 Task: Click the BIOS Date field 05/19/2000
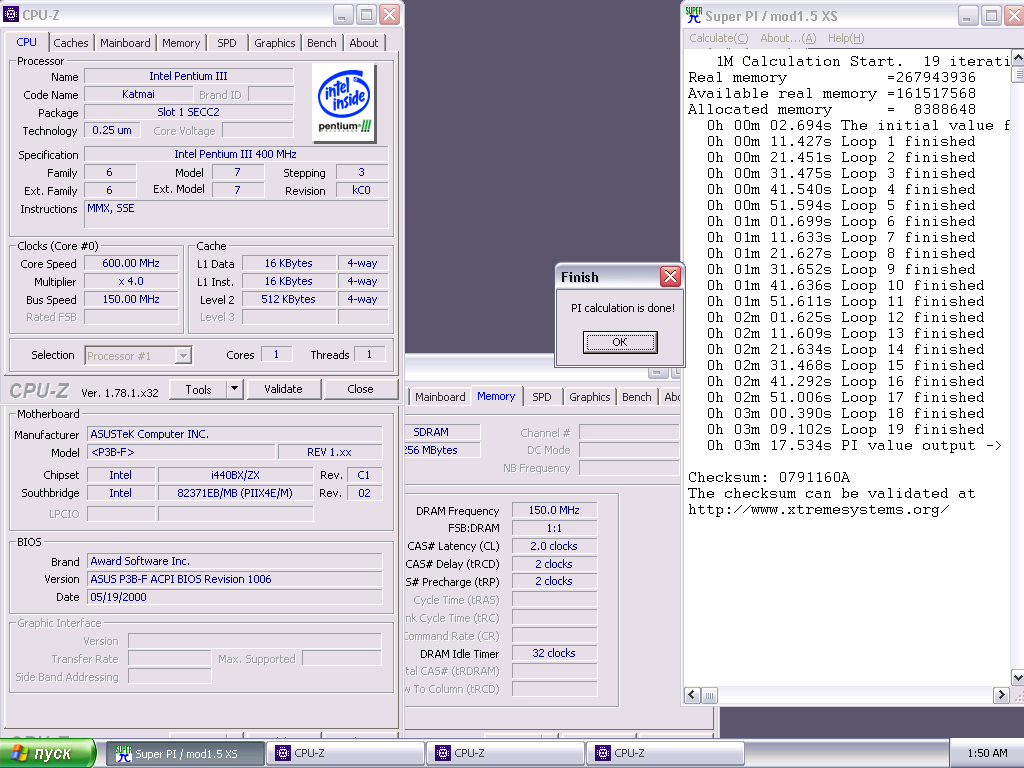[x=234, y=597]
